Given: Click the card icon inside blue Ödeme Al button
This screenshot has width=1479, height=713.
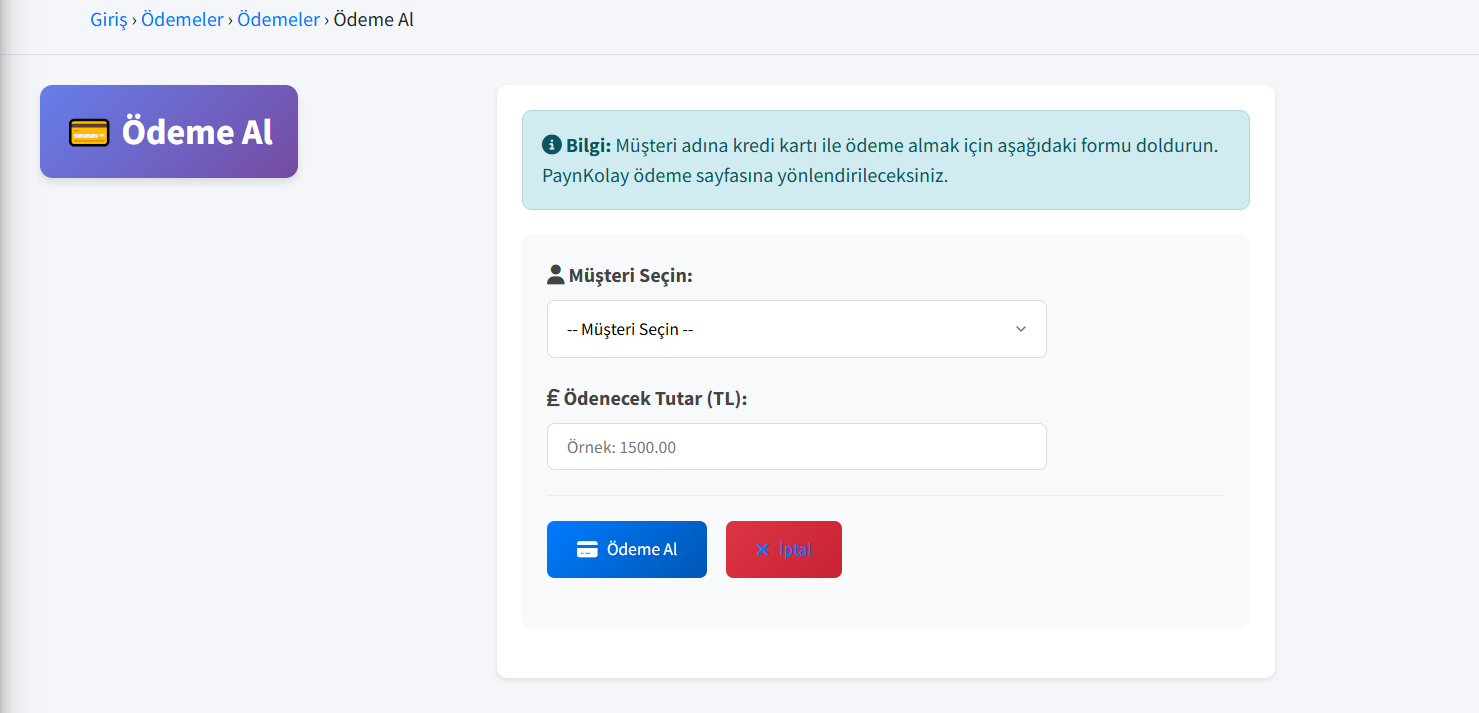Looking at the screenshot, I should (x=587, y=550).
